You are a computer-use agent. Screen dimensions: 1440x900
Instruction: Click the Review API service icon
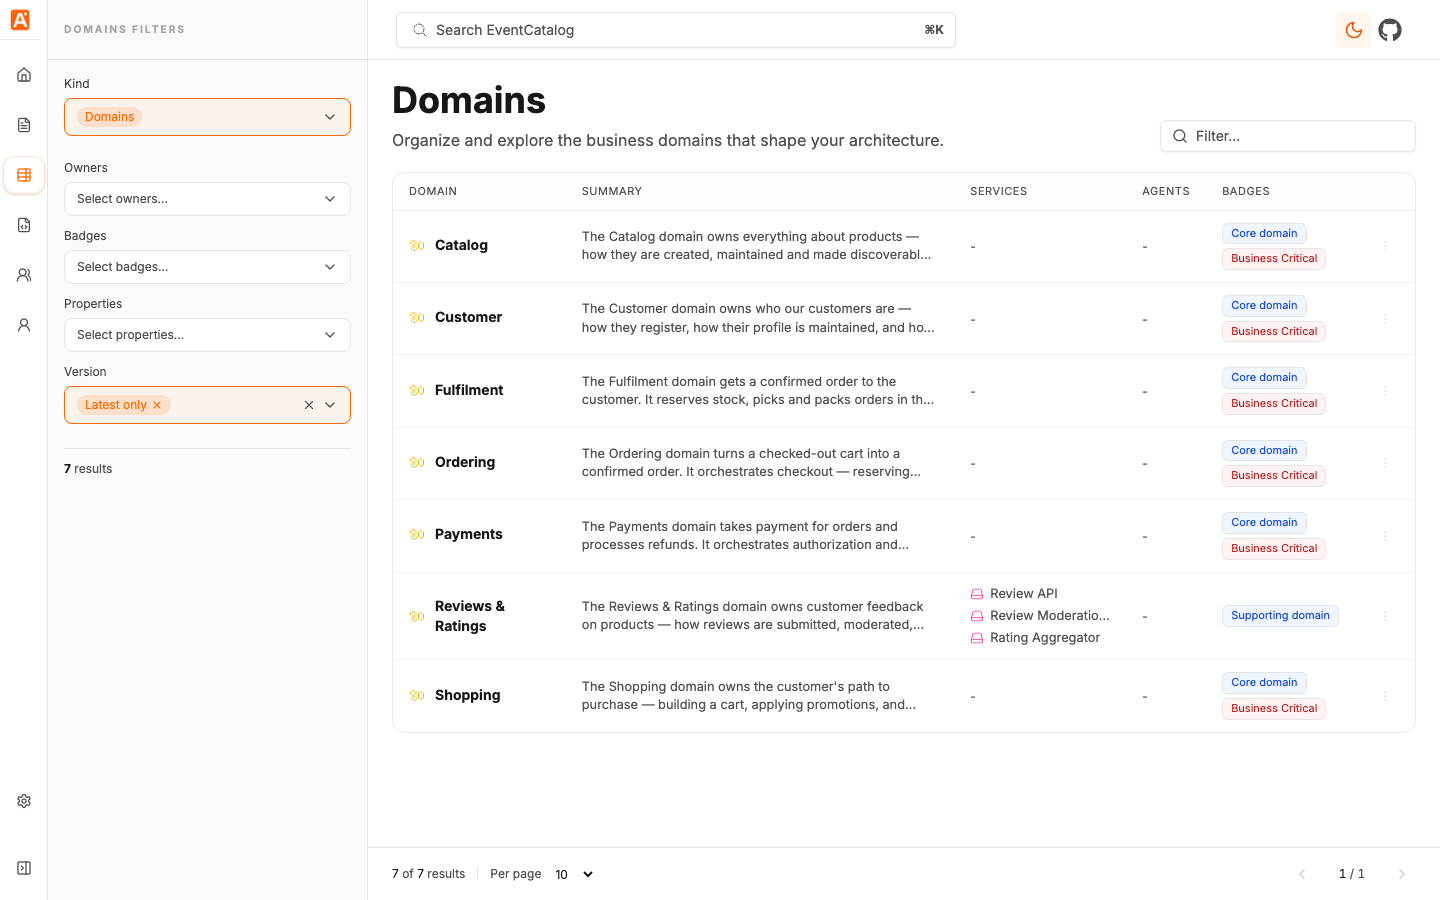pos(977,594)
